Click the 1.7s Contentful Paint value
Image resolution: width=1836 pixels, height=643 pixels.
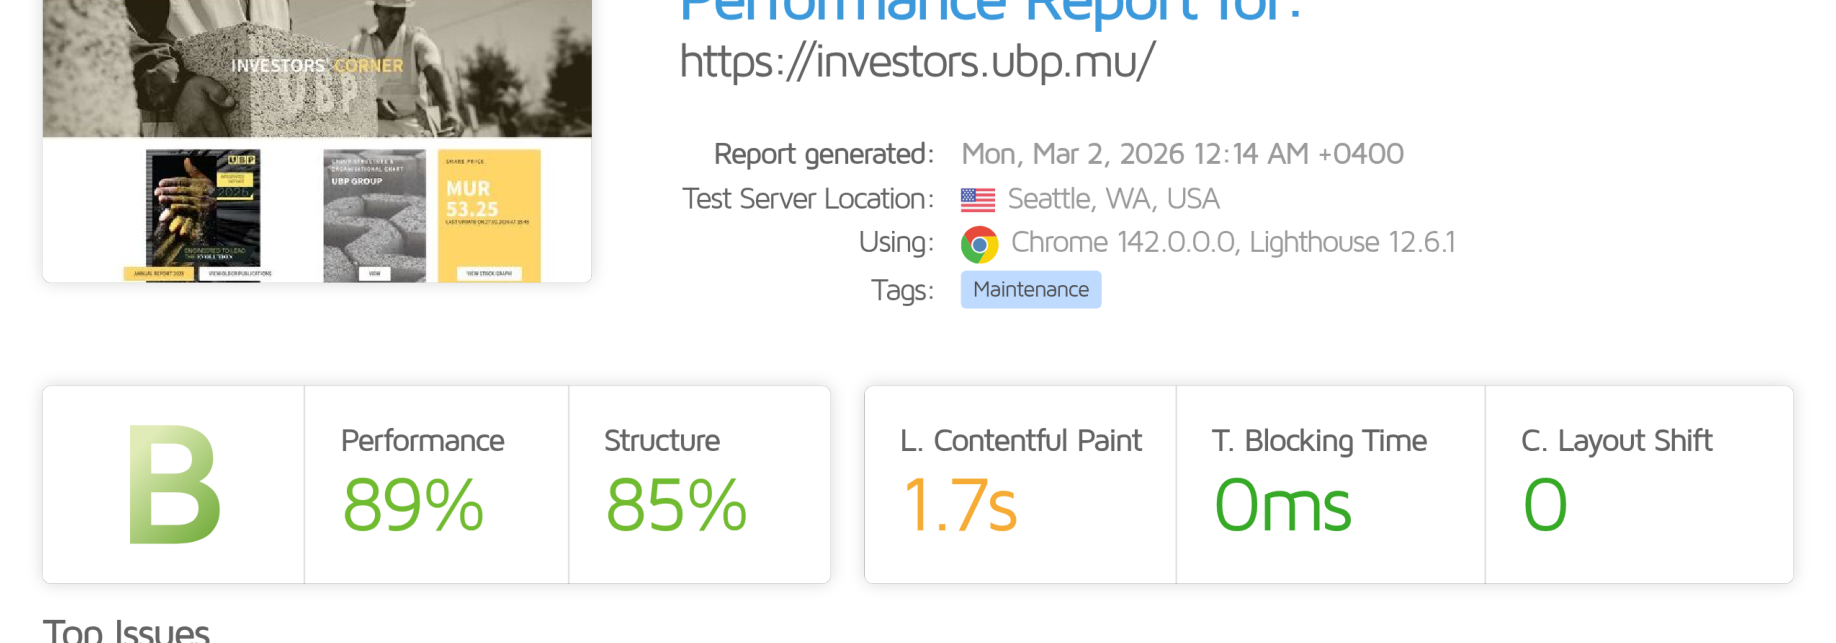pos(959,504)
